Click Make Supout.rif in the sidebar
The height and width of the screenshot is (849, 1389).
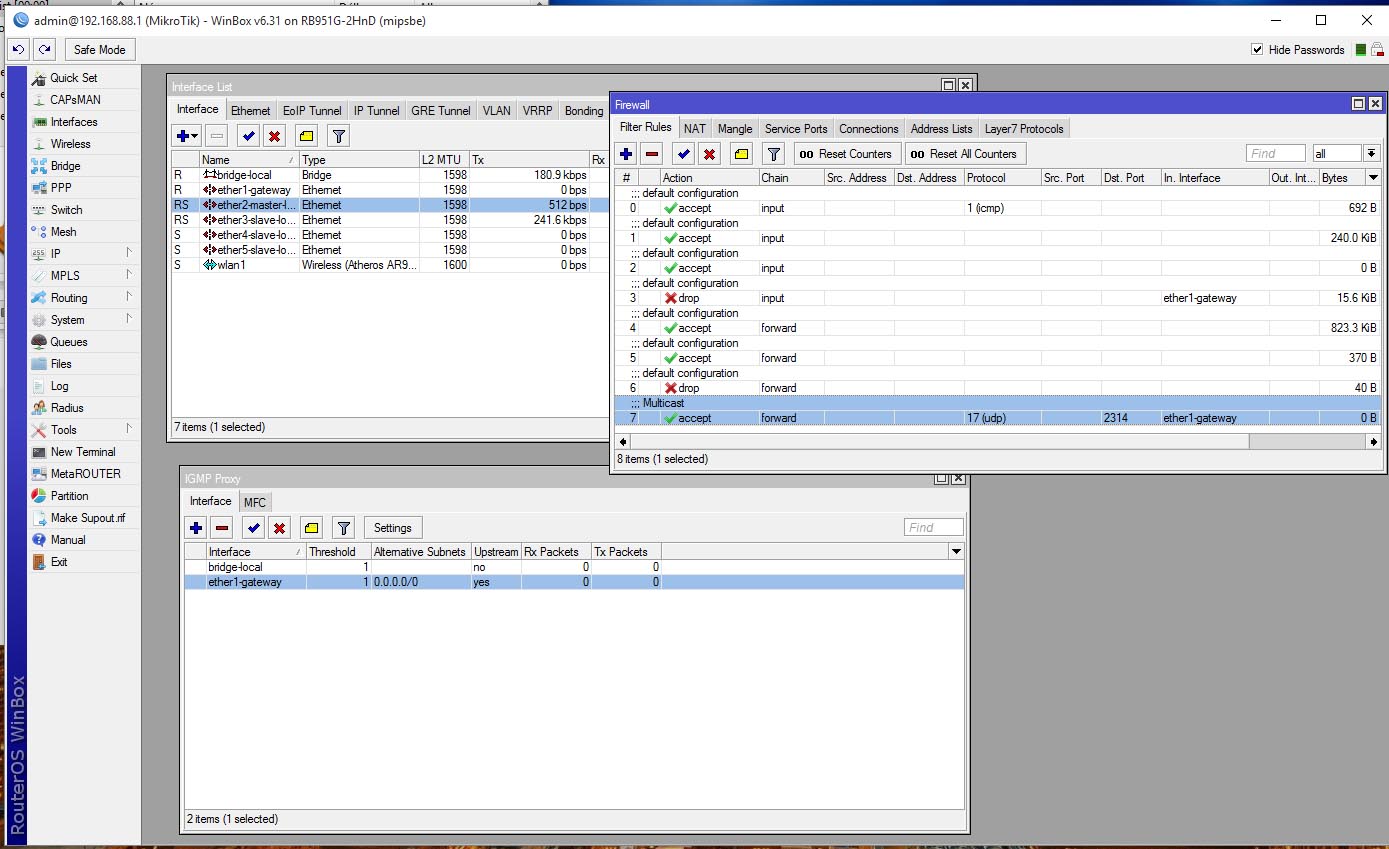tap(88, 518)
